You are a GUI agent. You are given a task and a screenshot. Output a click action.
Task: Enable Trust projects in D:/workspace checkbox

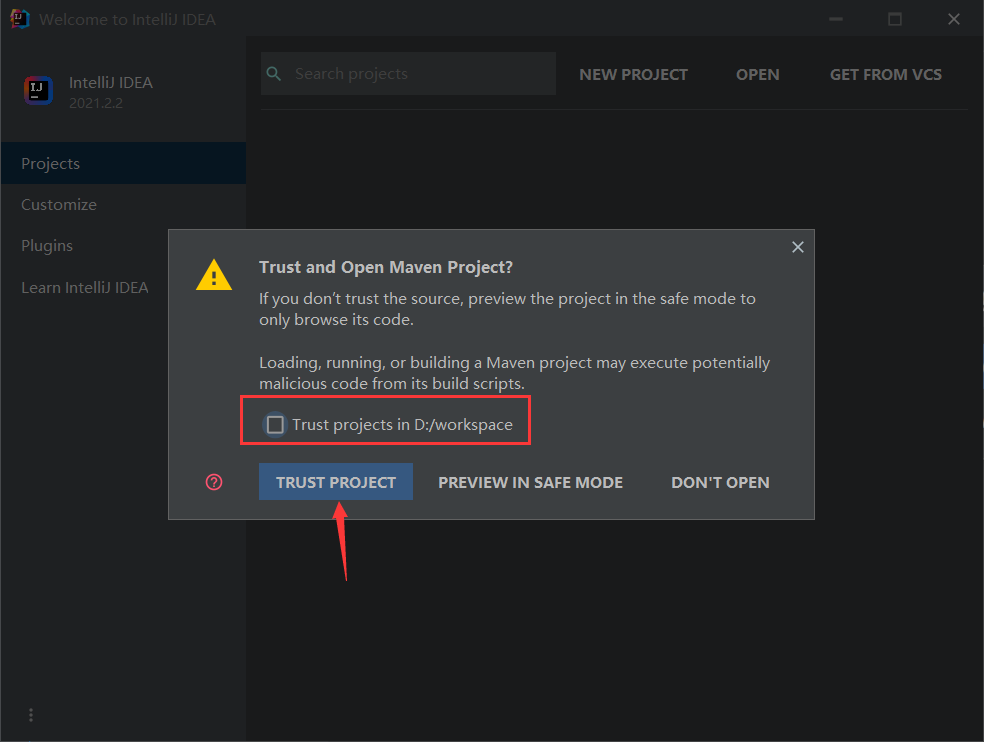(x=275, y=425)
